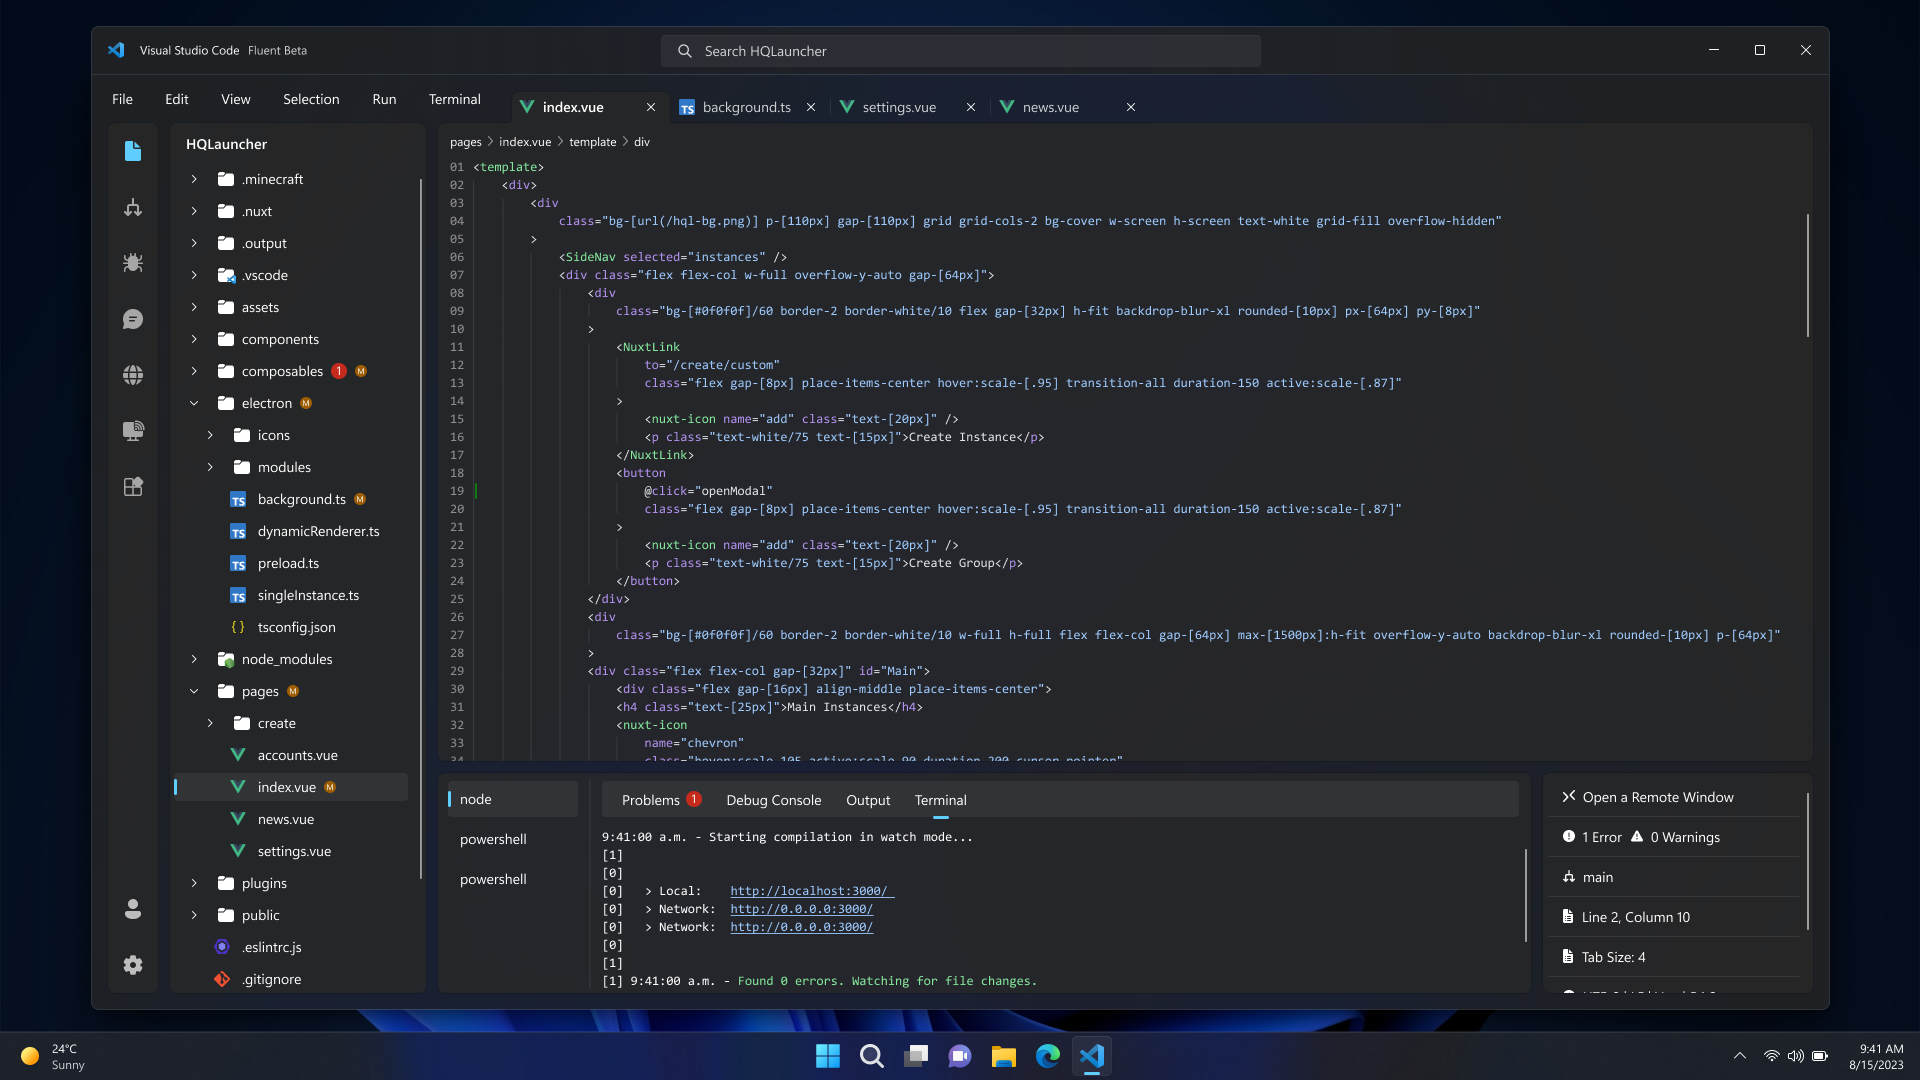
Task: Click the error circle icon in status panel
Action: point(1569,837)
